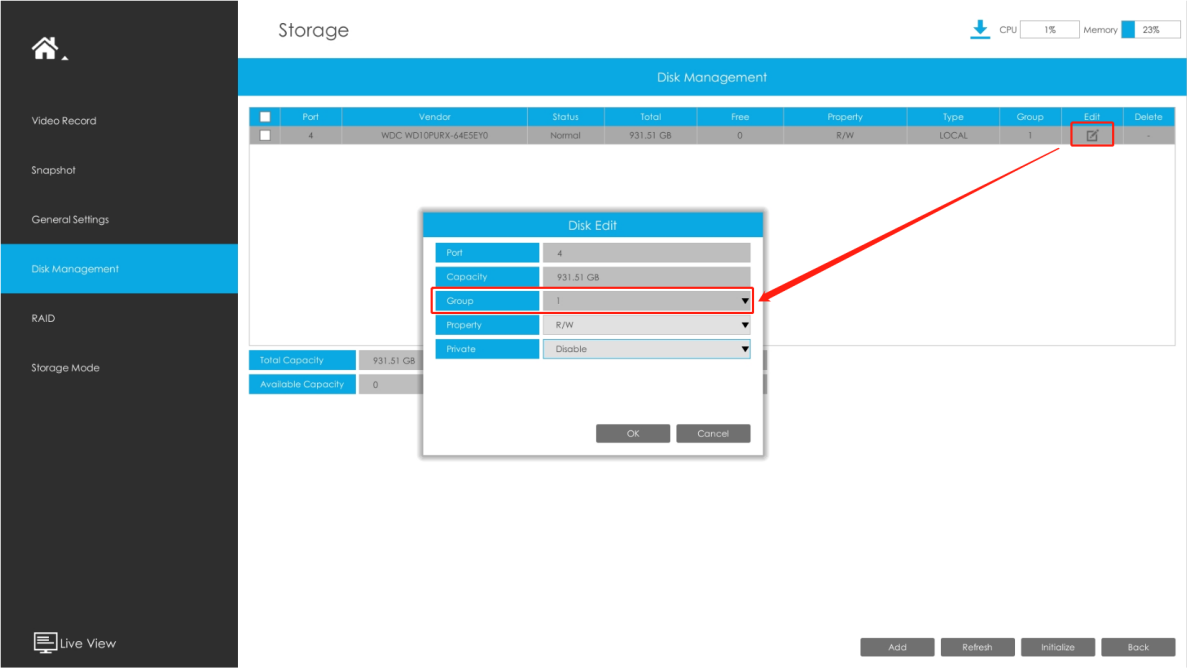Click the Normal status cell

[x=566, y=136]
